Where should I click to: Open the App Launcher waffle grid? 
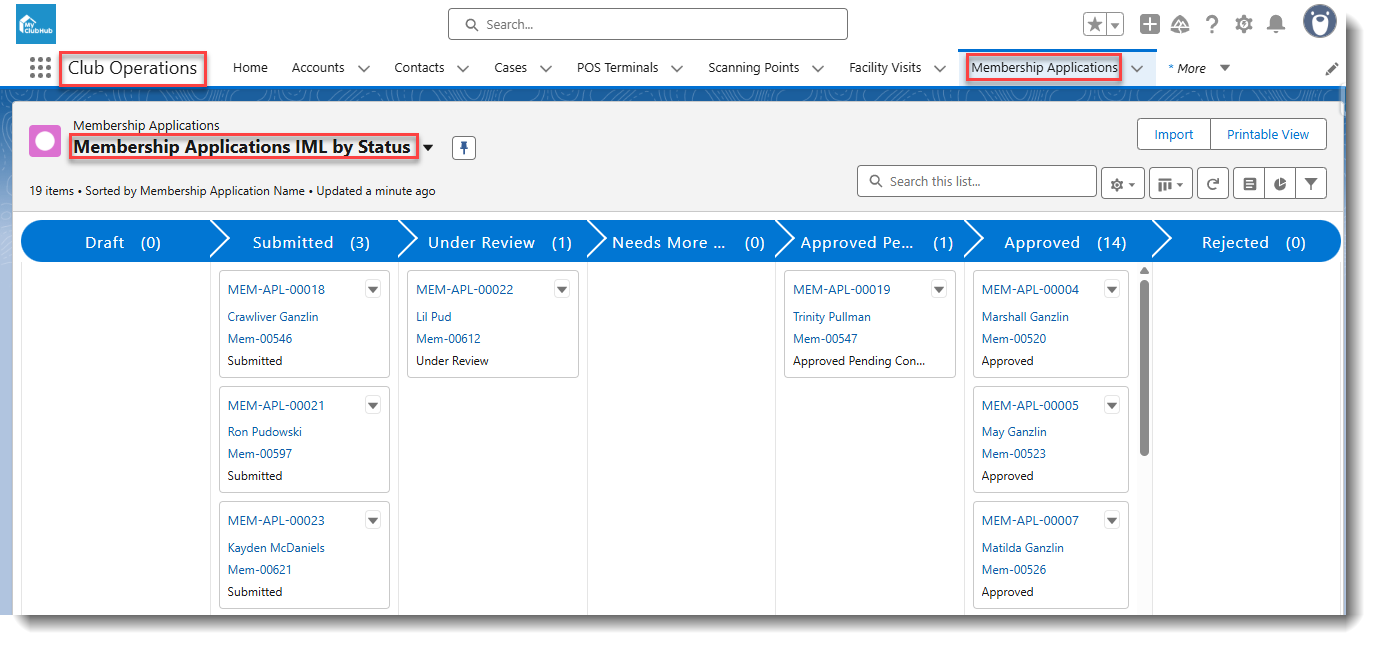40,67
